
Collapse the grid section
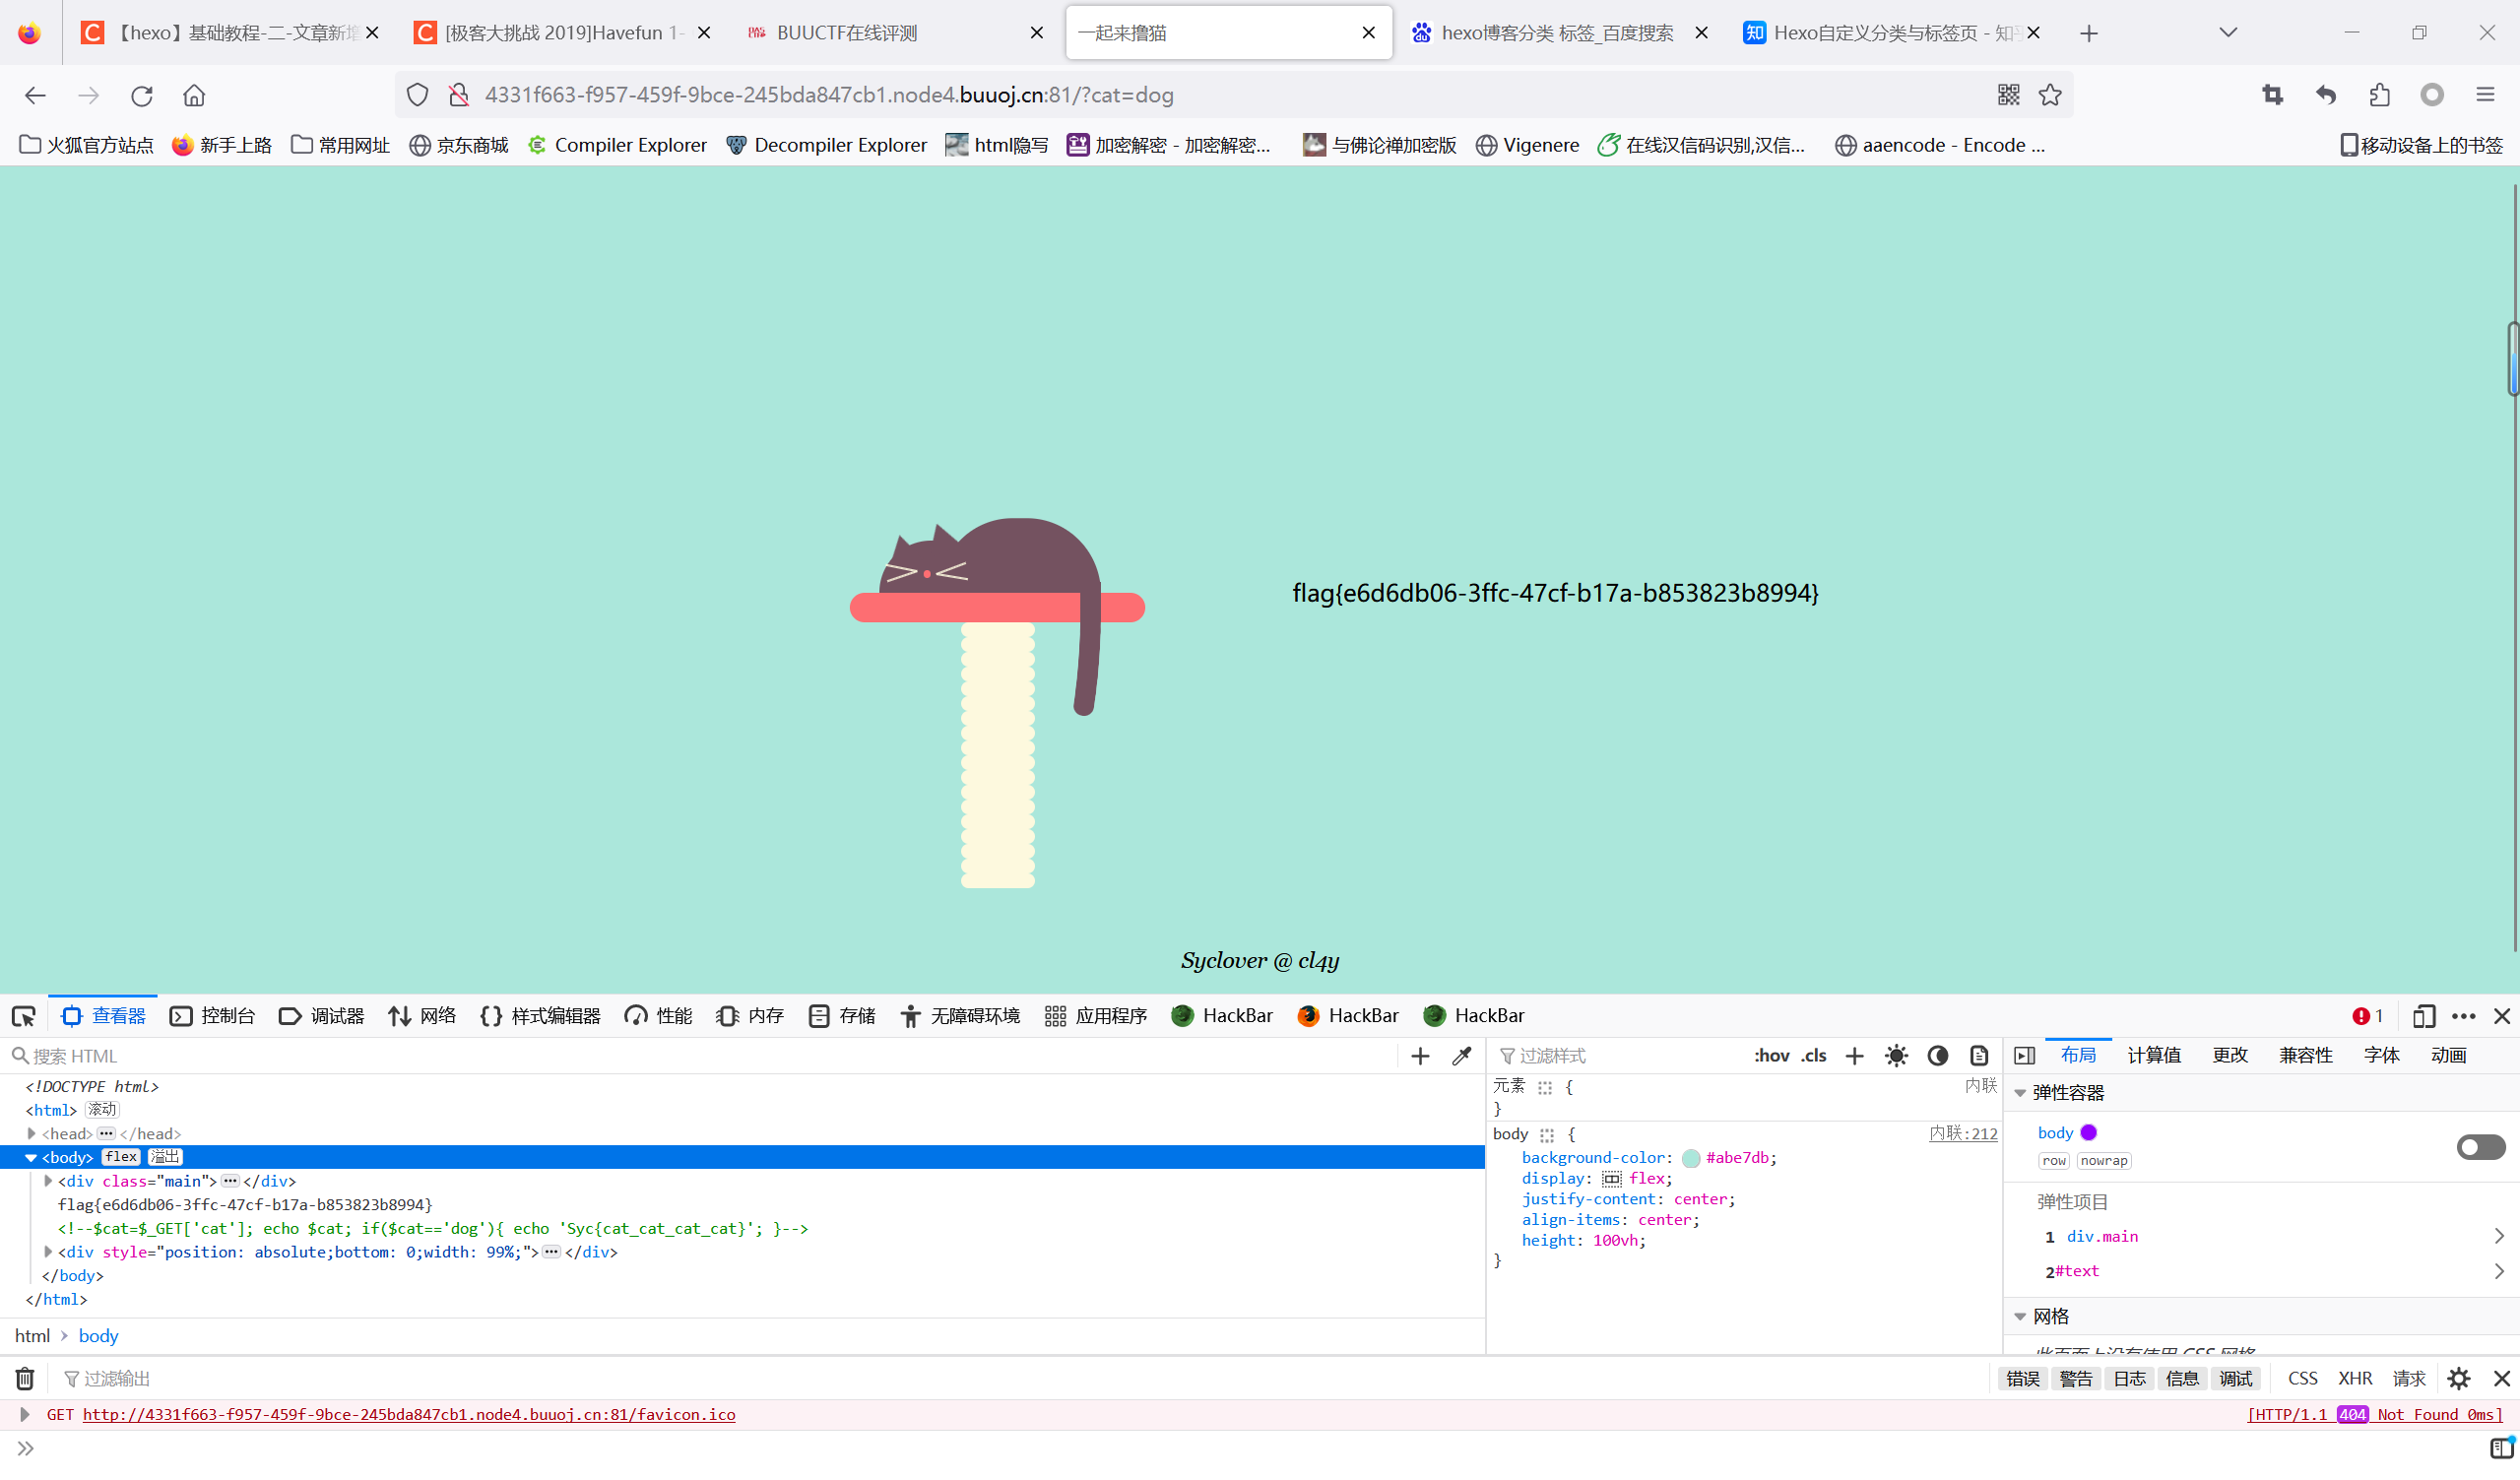(x=2021, y=1317)
